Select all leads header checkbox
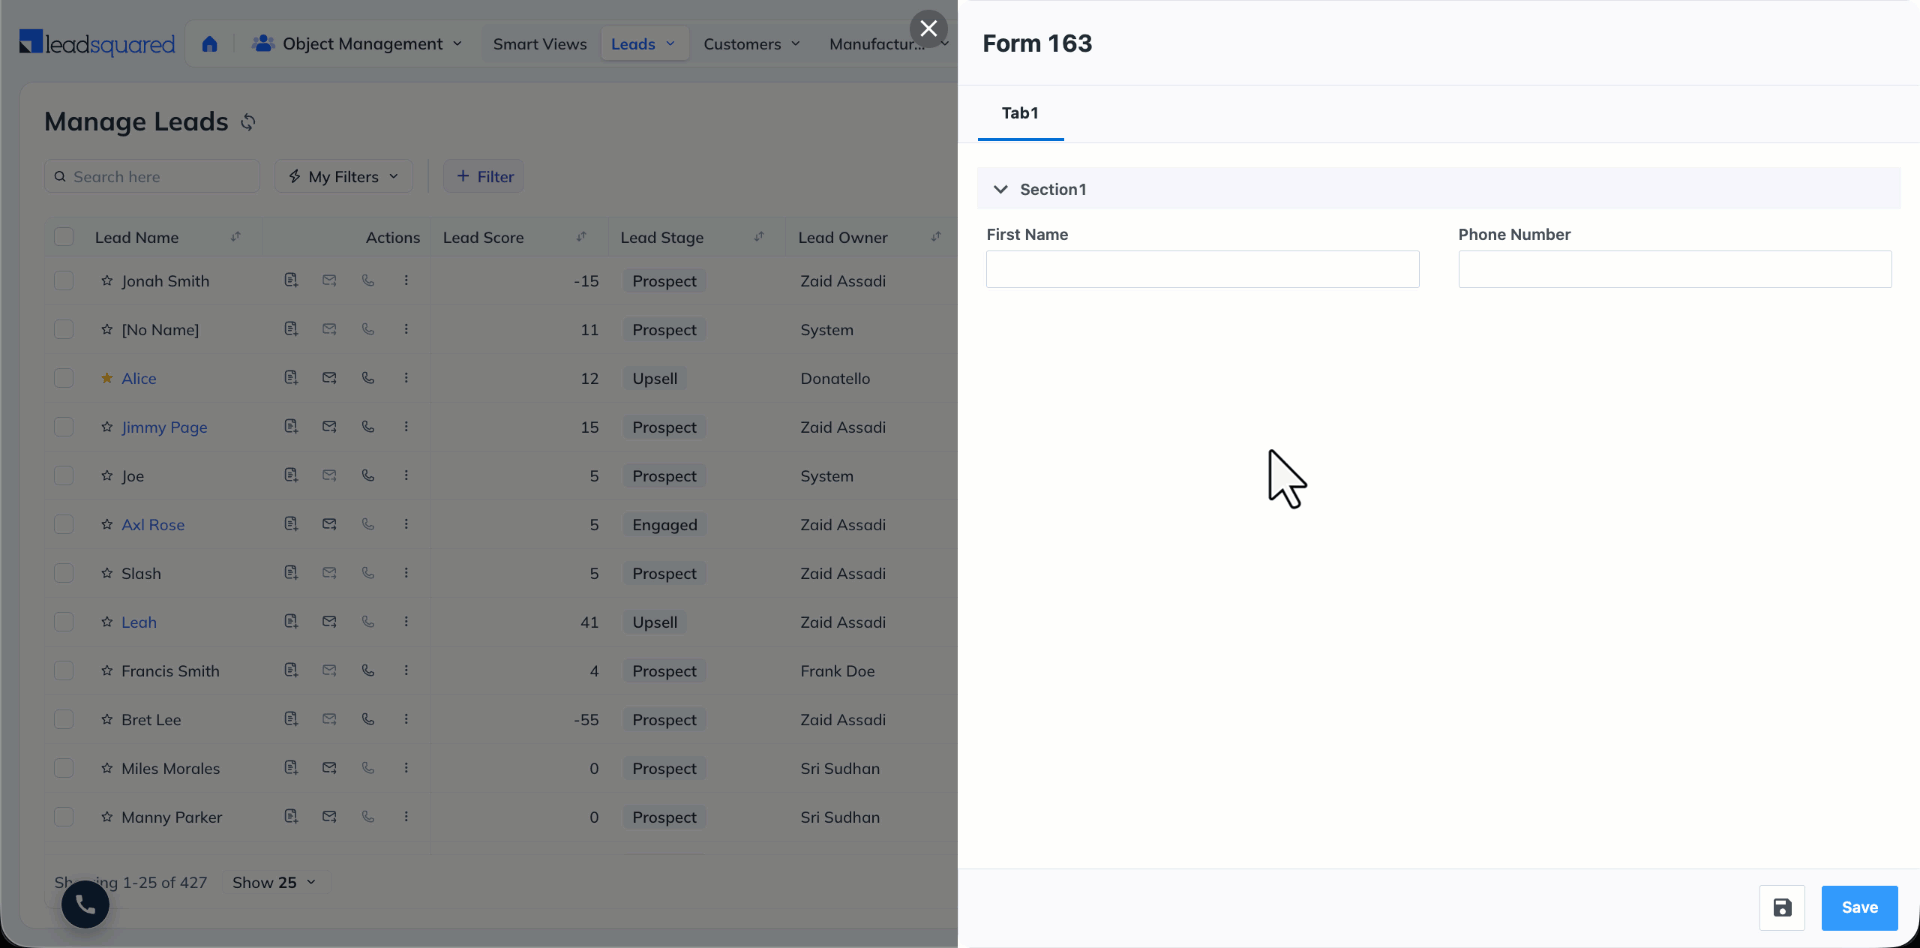 click(64, 237)
